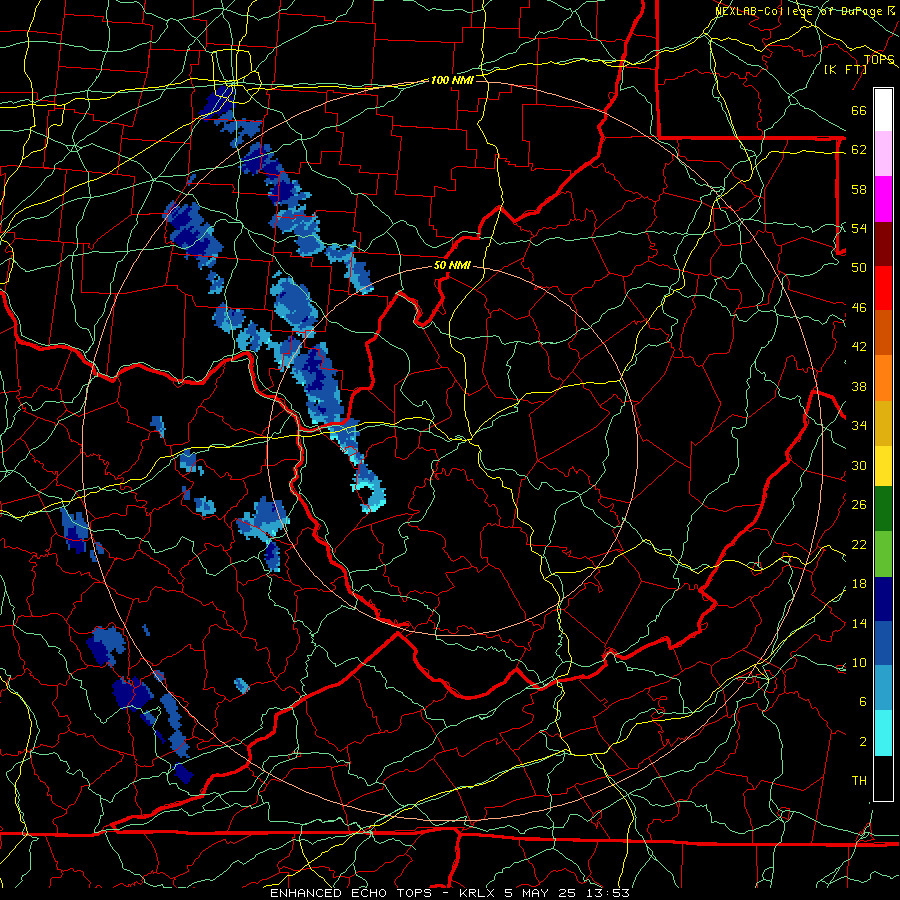Screen dimensions: 900x900
Task: Click legend value 6
Action: (x=862, y=702)
